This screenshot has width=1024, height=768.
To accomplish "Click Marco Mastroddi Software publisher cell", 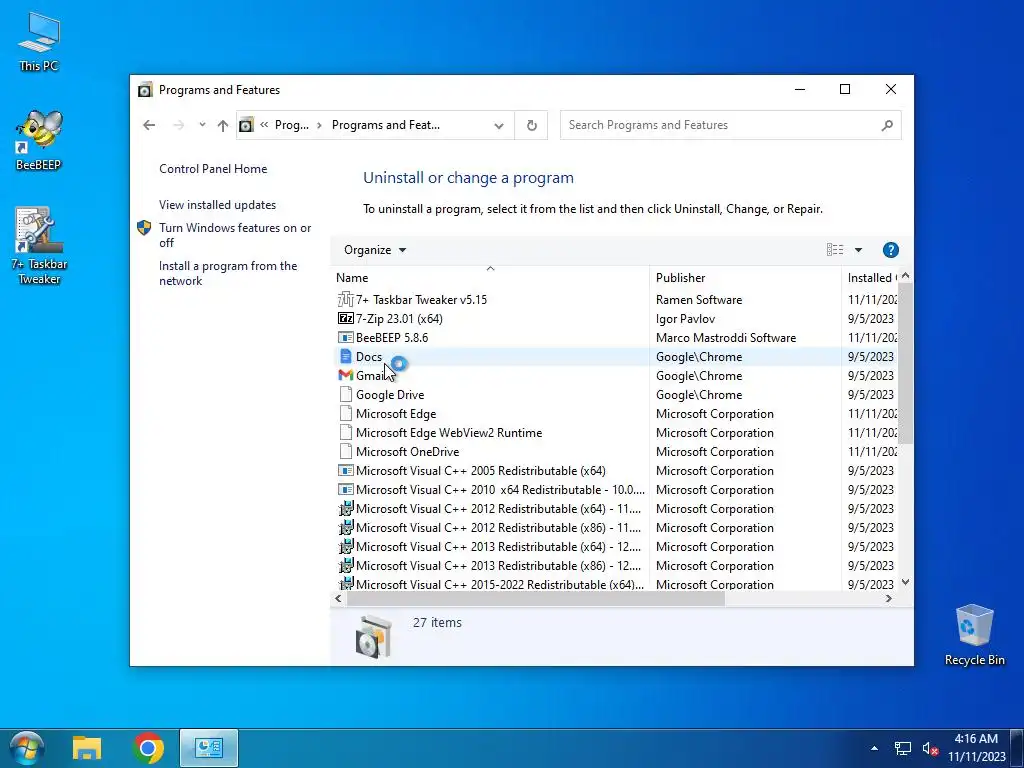I will pyautogui.click(x=726, y=338).
